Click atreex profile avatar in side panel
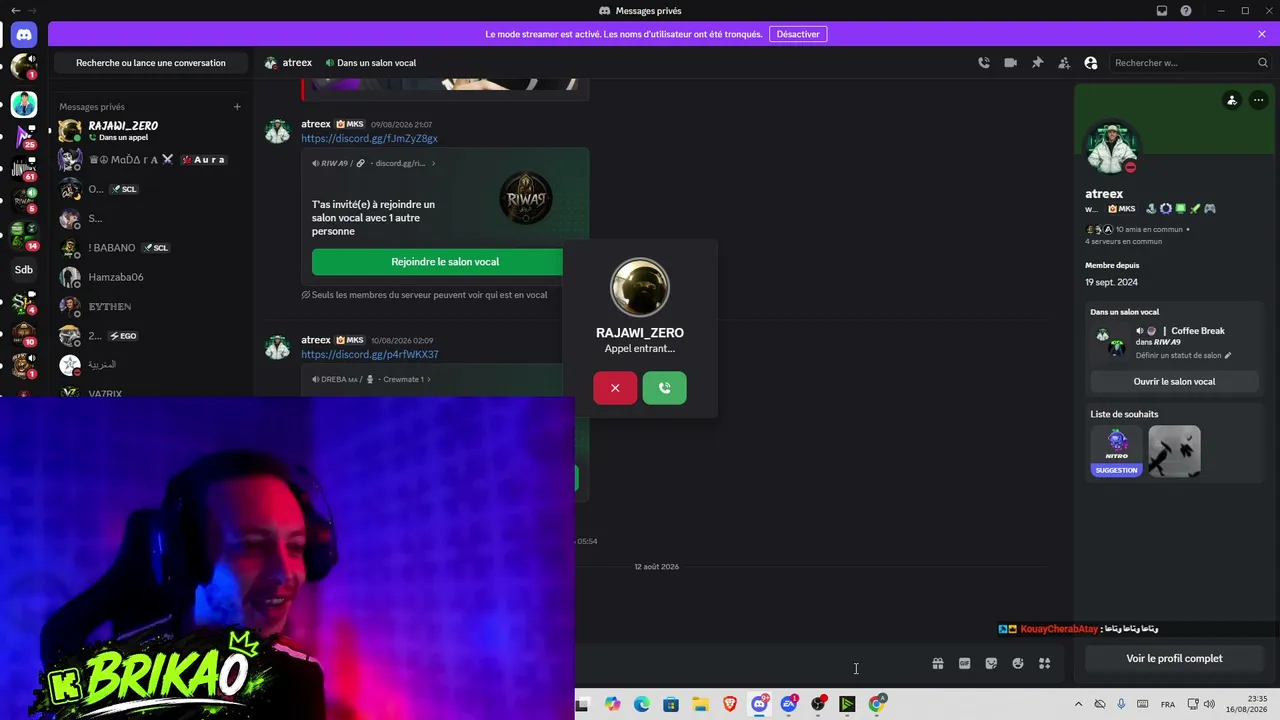The image size is (1280, 720). point(1112,148)
